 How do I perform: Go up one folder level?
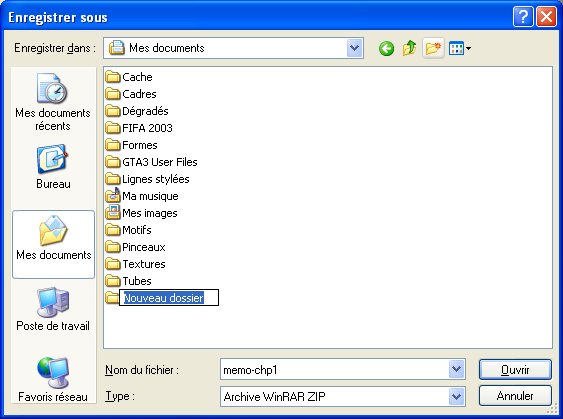(x=409, y=48)
